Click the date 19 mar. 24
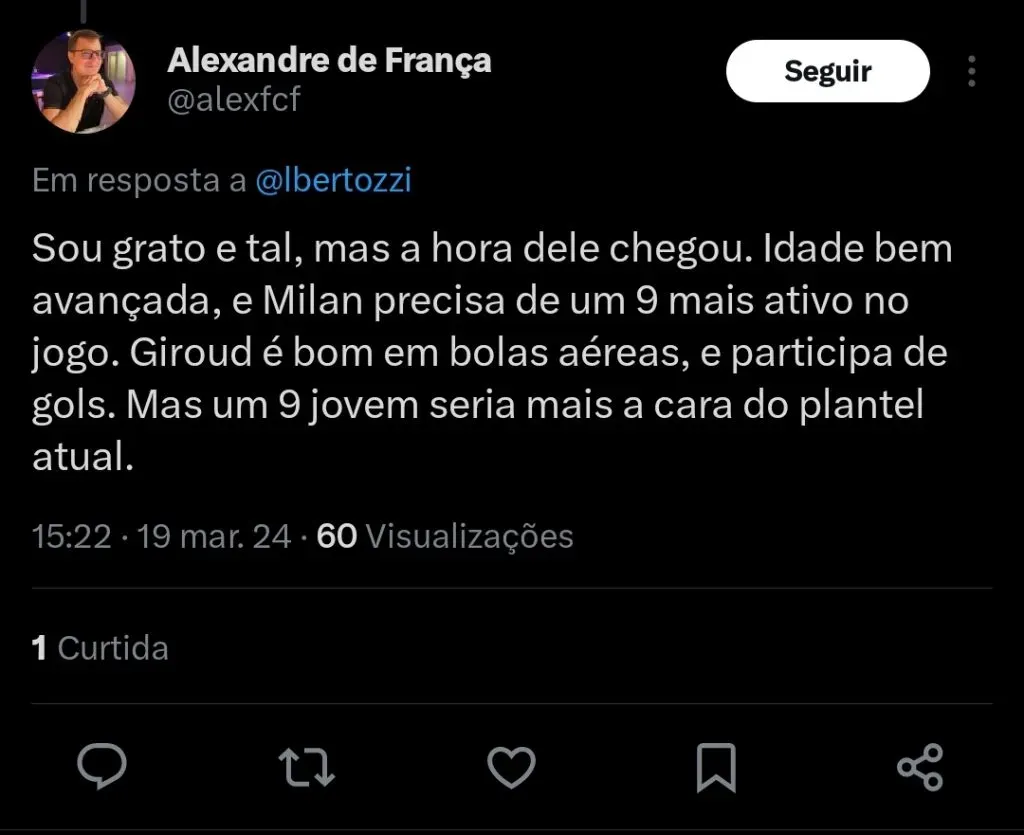The image size is (1024, 835). coord(215,536)
